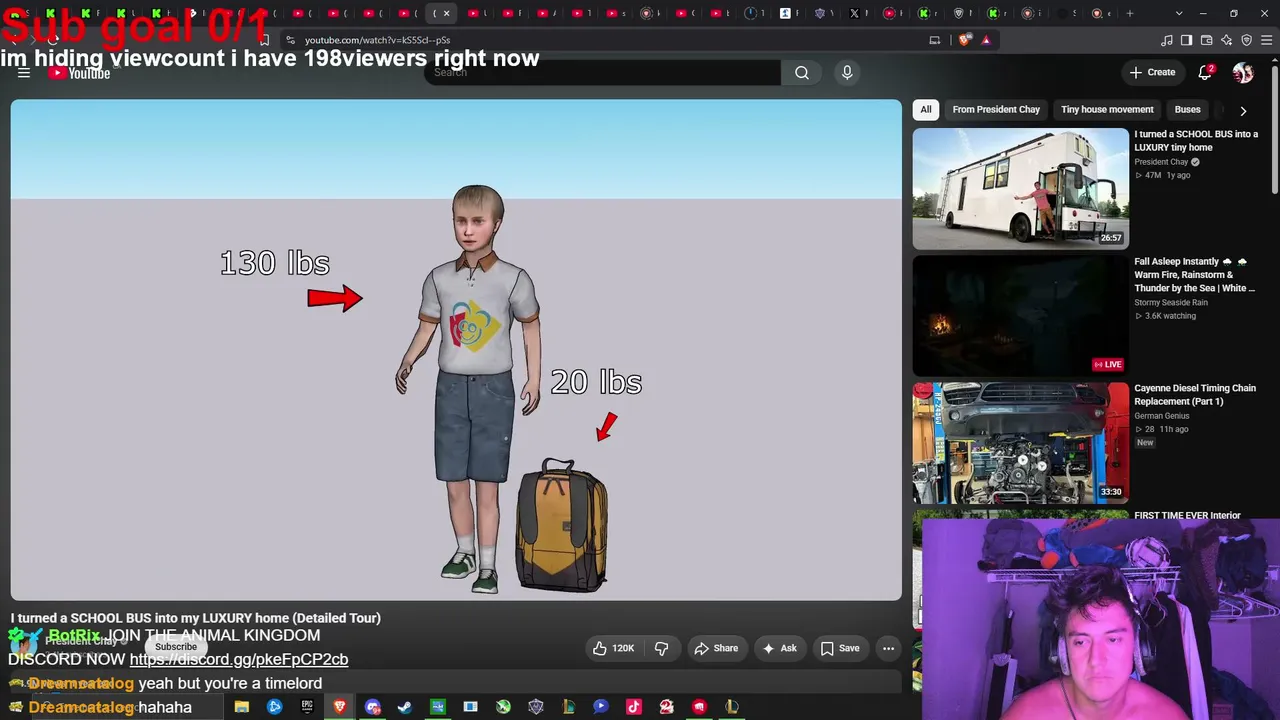The height and width of the screenshot is (720, 1280).
Task: Toggle the Brave sidebar panel icon
Action: click(x=1186, y=40)
